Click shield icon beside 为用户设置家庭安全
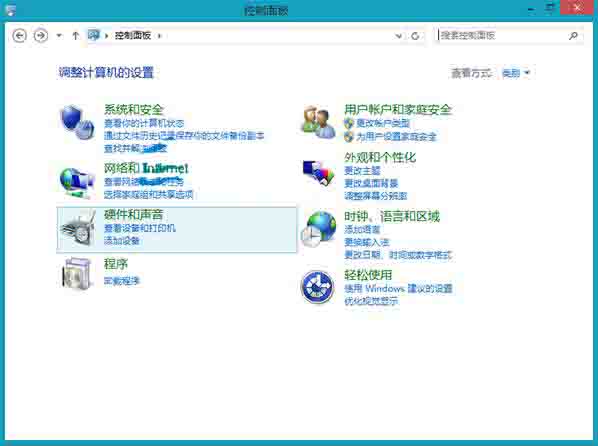This screenshot has width=598, height=446. point(349,136)
